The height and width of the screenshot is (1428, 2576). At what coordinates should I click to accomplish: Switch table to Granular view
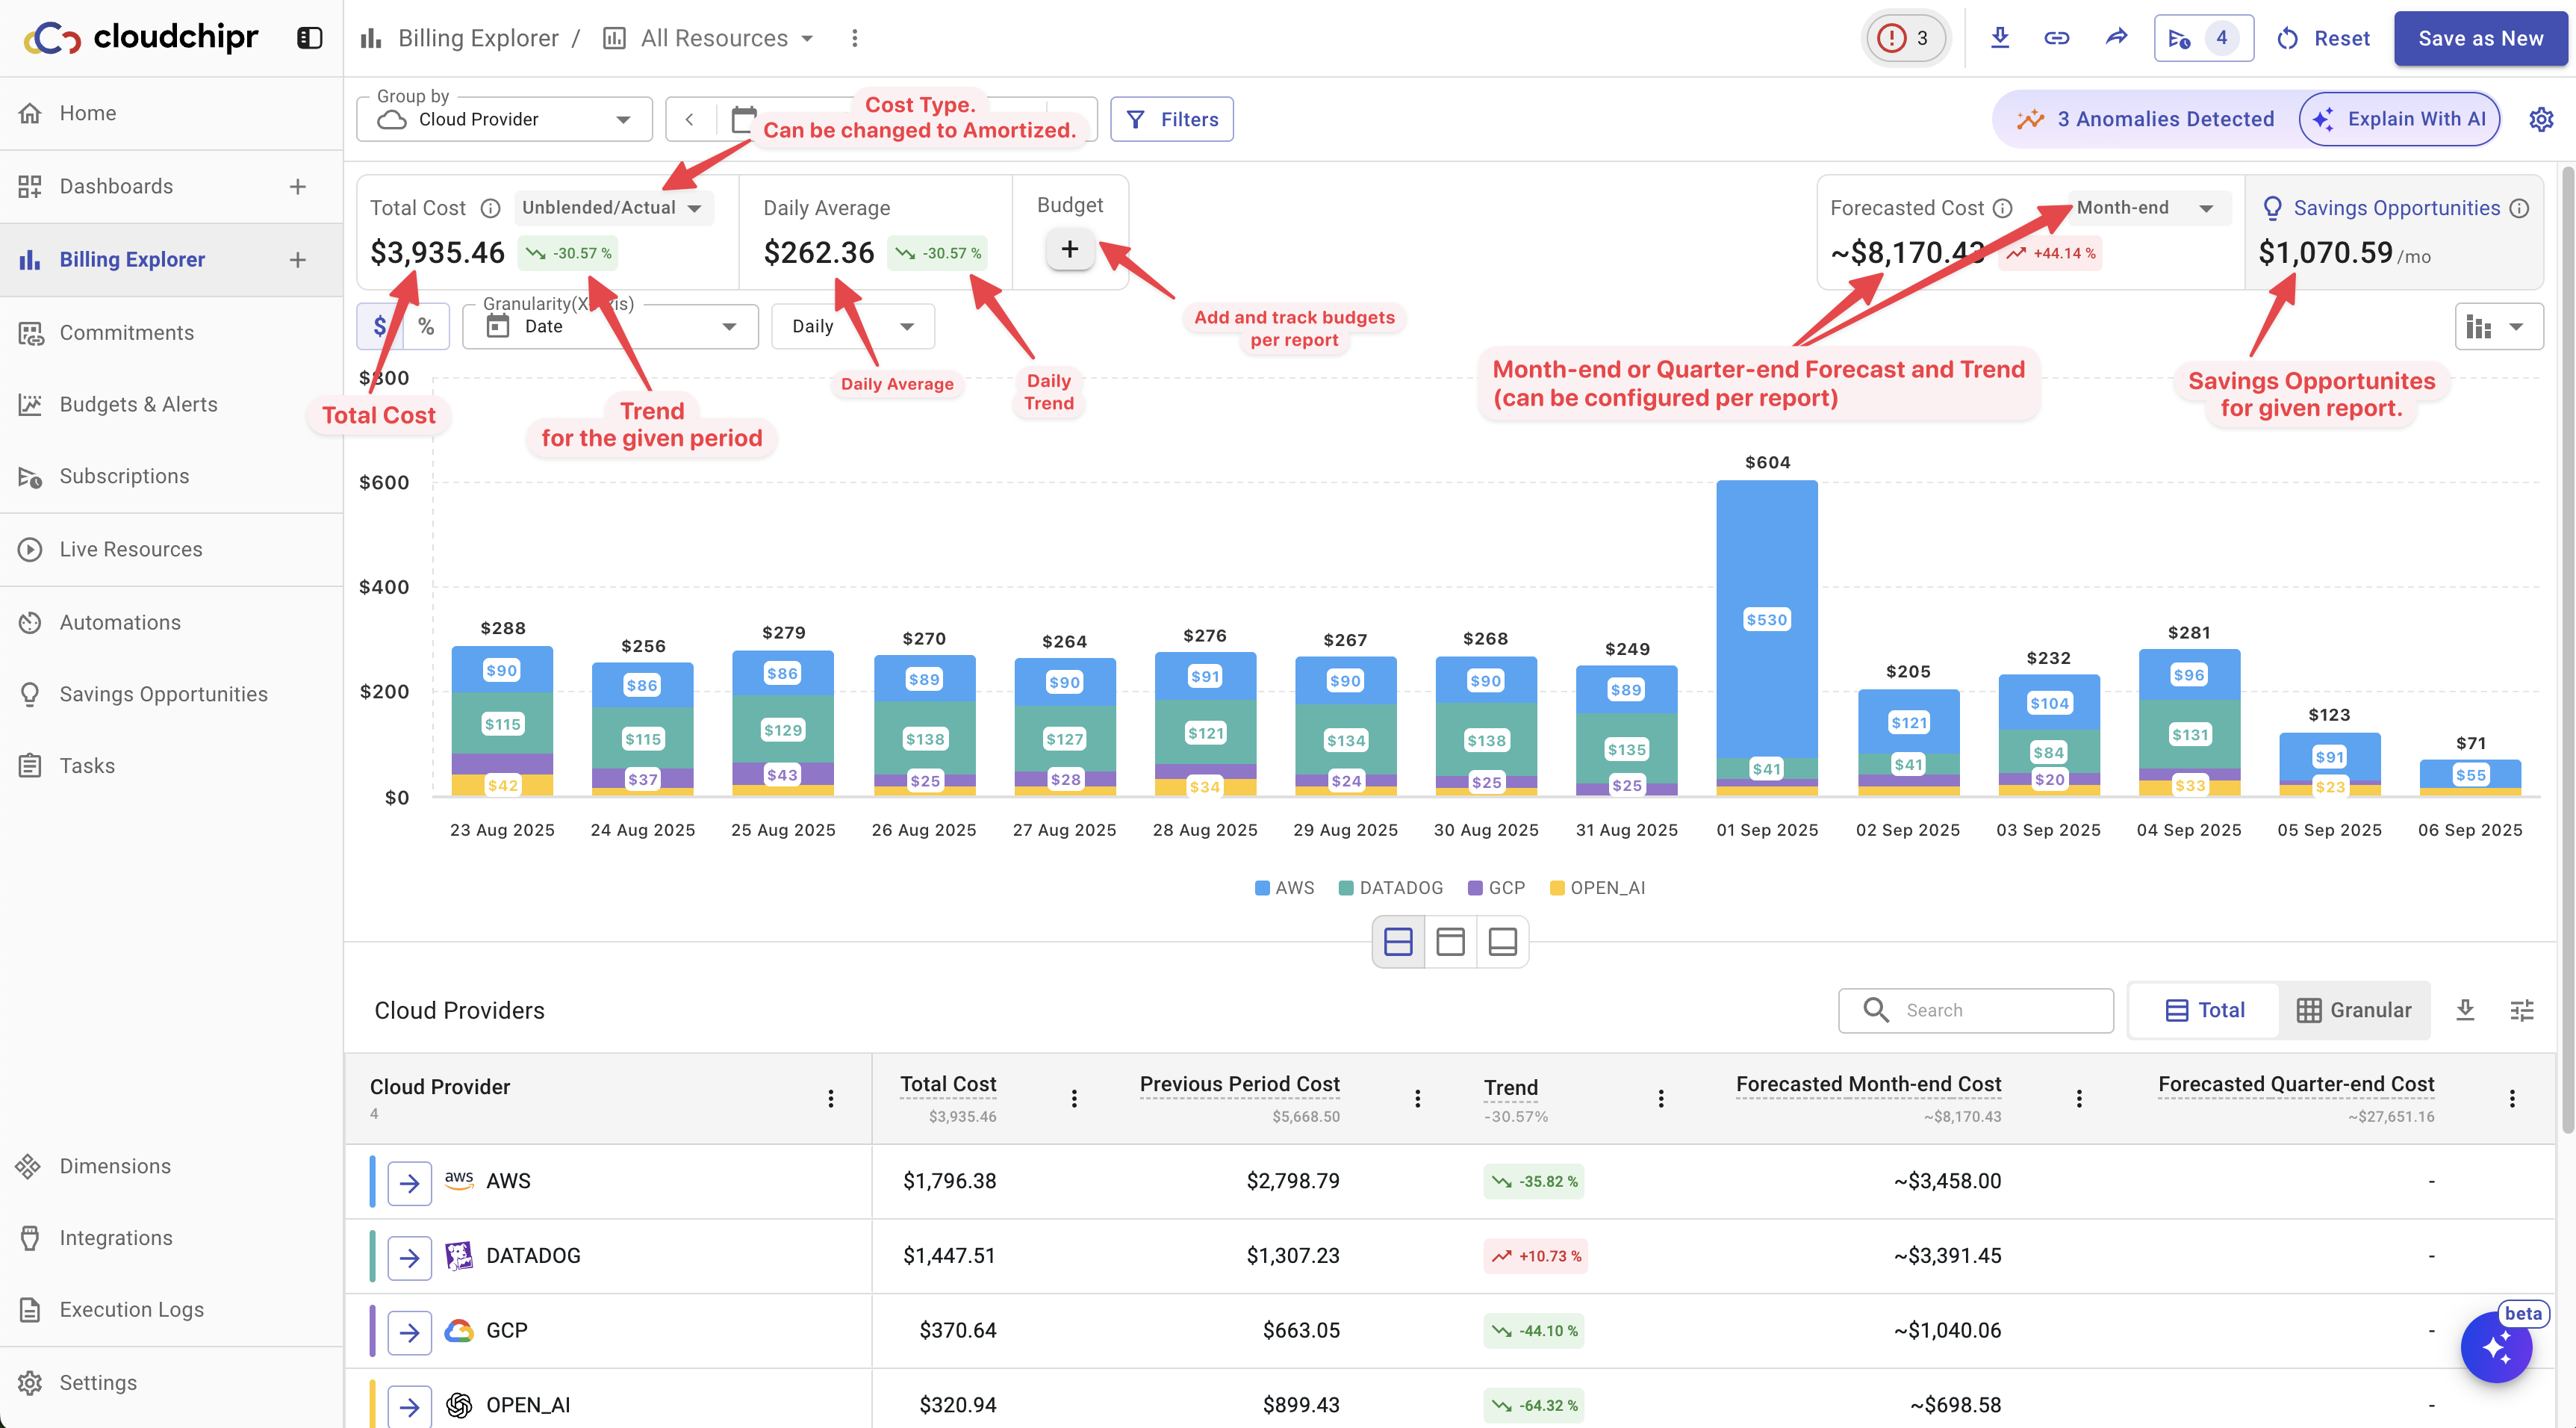pyautogui.click(x=2353, y=1010)
